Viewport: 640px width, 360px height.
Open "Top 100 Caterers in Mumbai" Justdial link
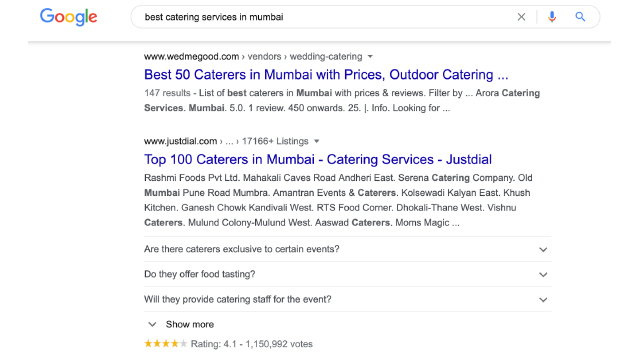[x=318, y=160]
